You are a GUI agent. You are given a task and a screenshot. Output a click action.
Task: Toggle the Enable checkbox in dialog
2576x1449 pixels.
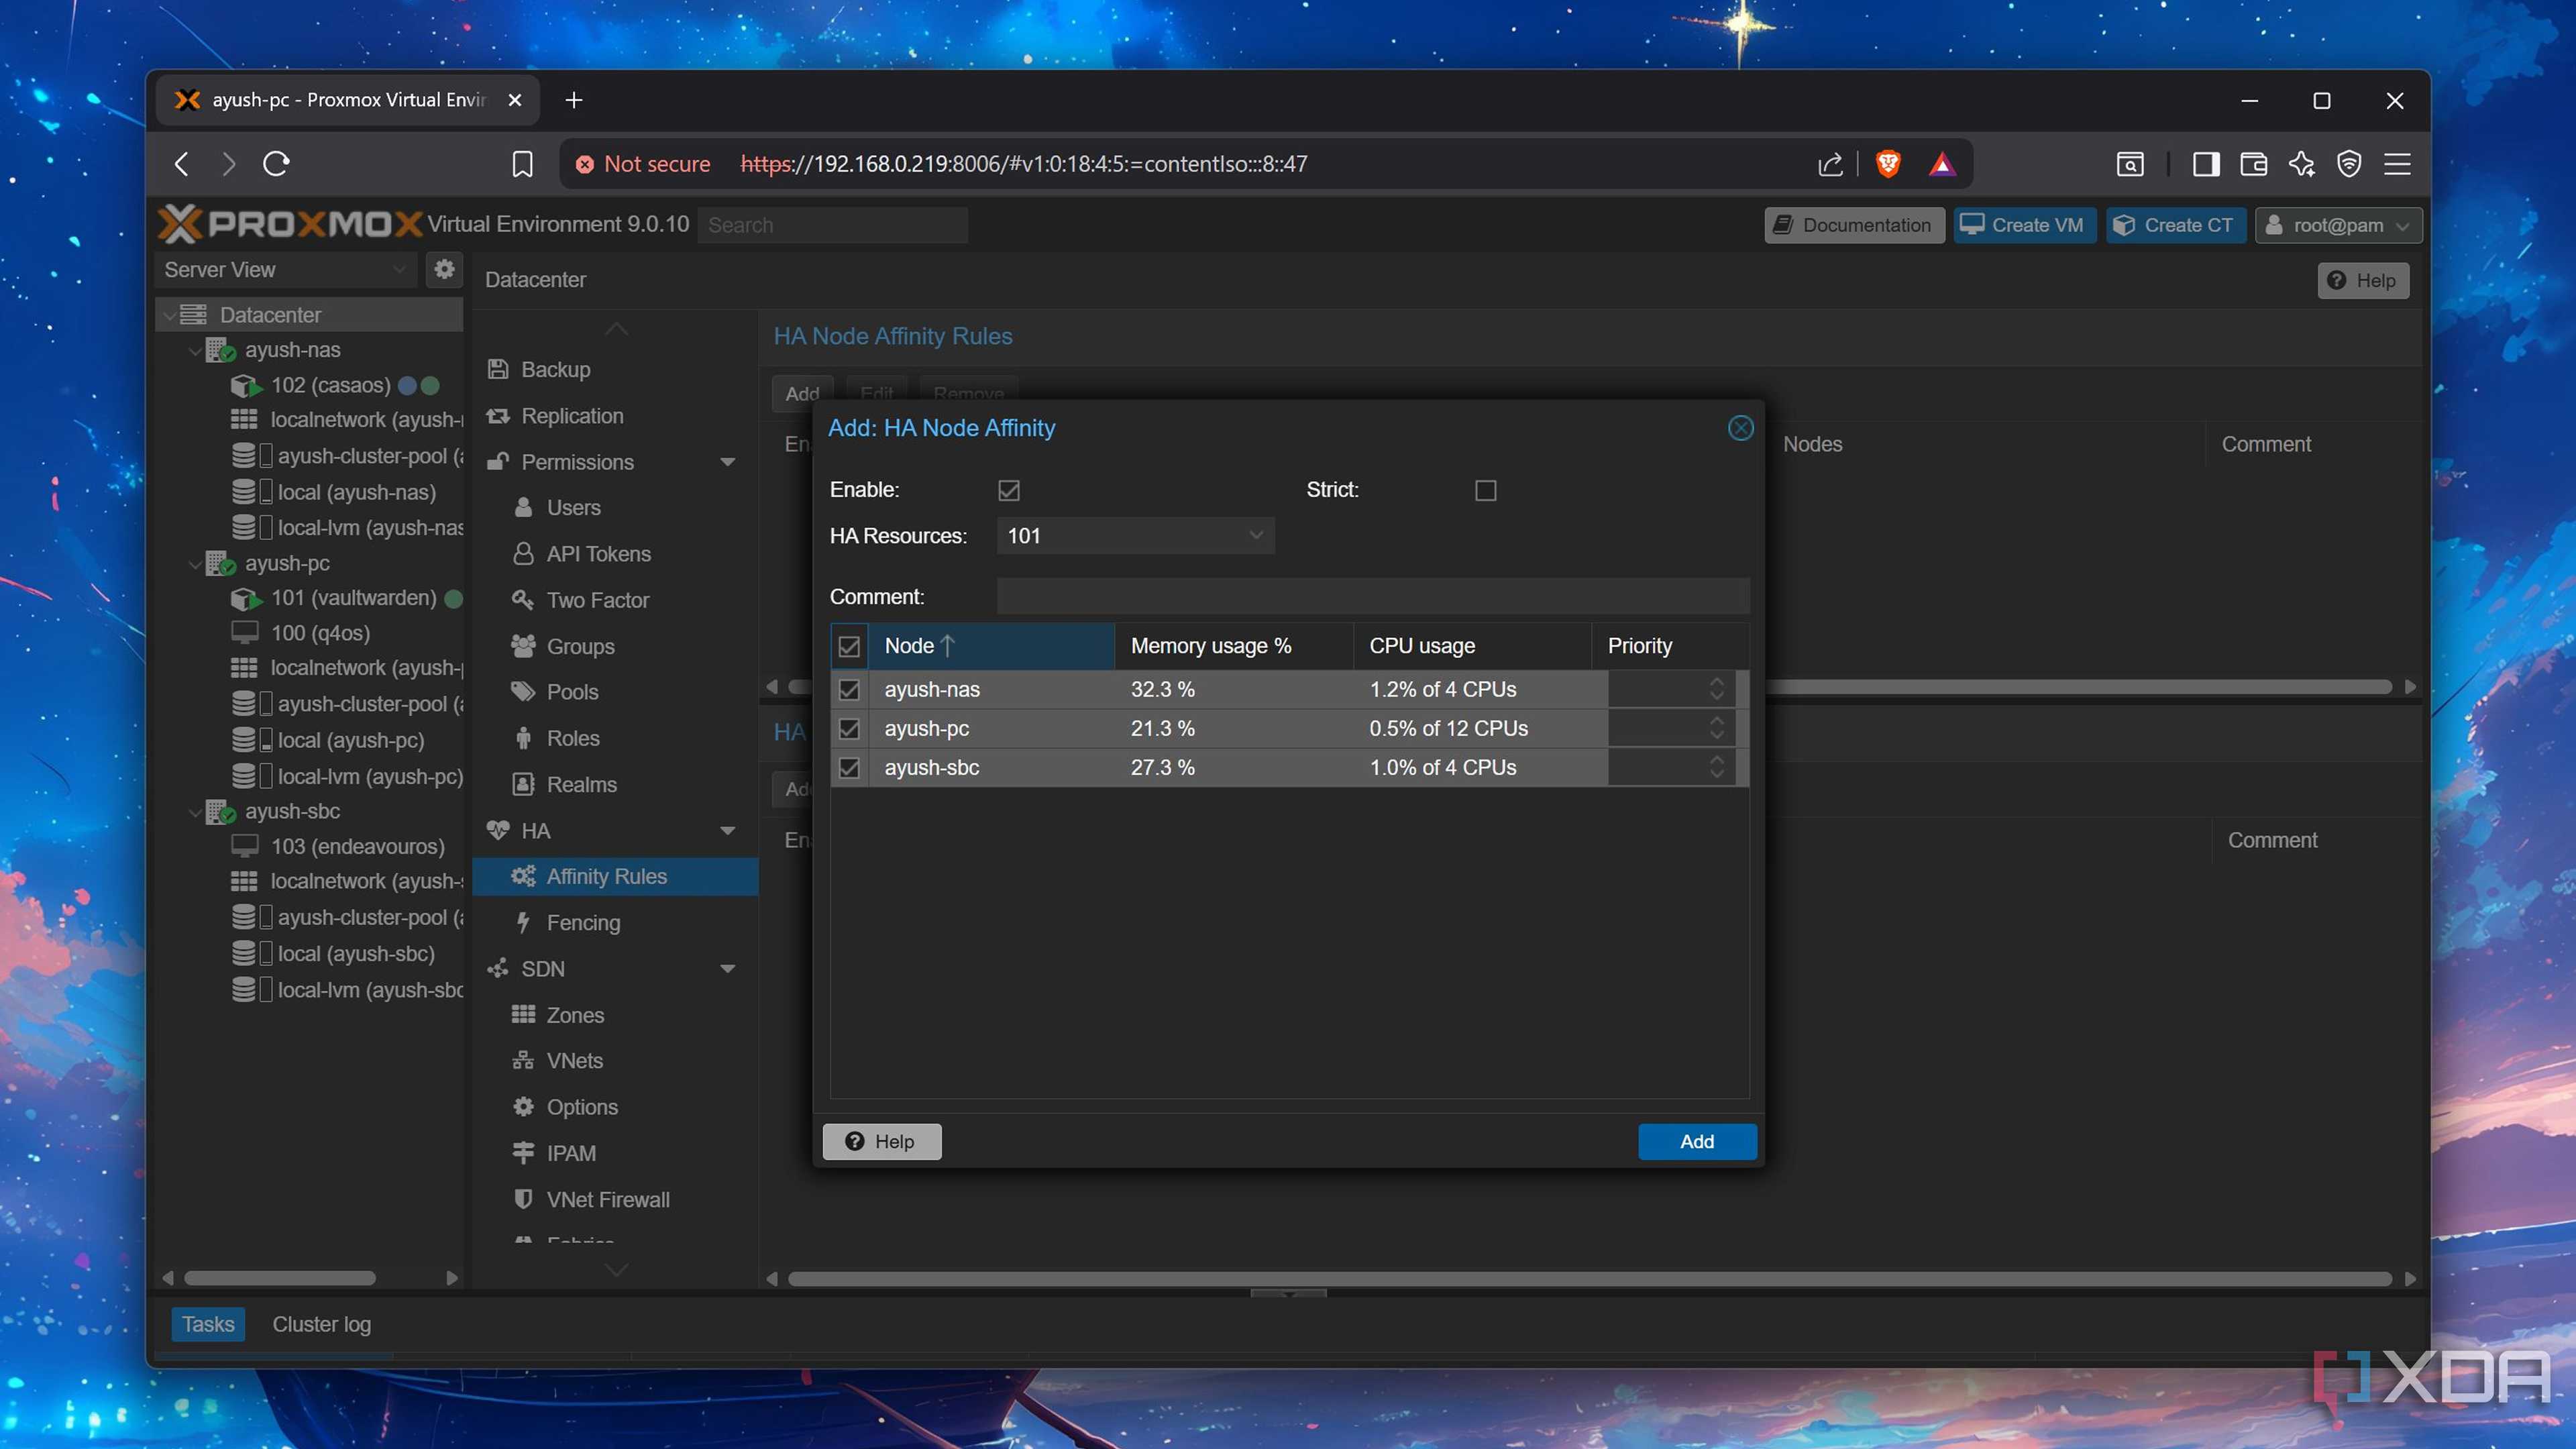point(1009,490)
